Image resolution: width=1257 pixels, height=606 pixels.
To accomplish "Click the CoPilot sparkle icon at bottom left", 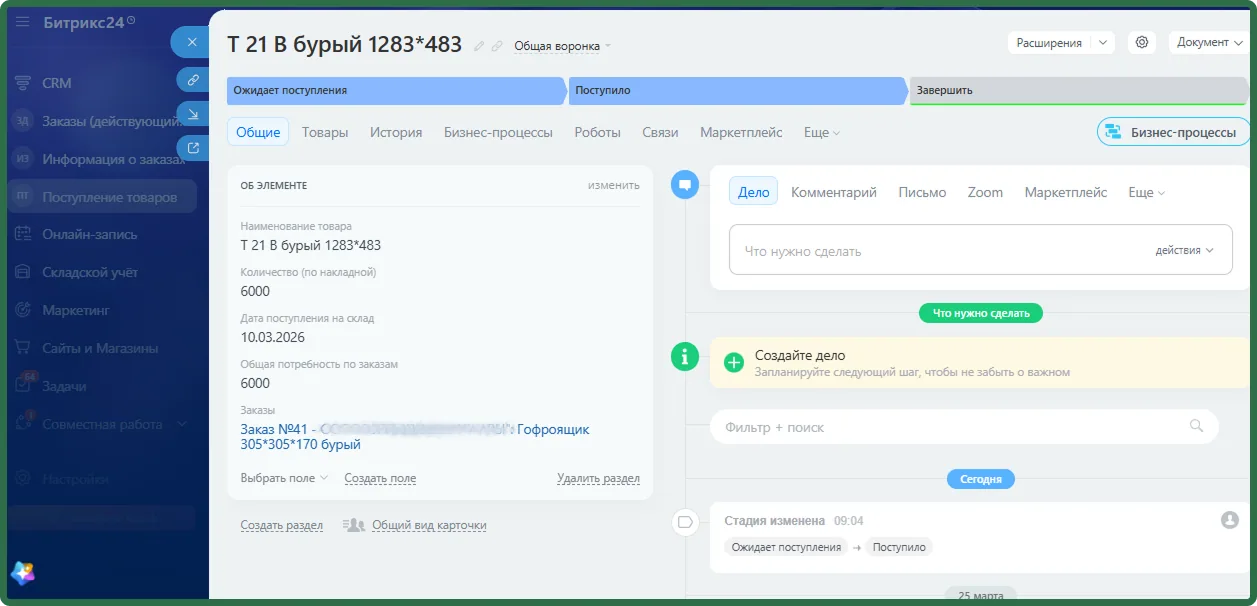I will [x=23, y=573].
